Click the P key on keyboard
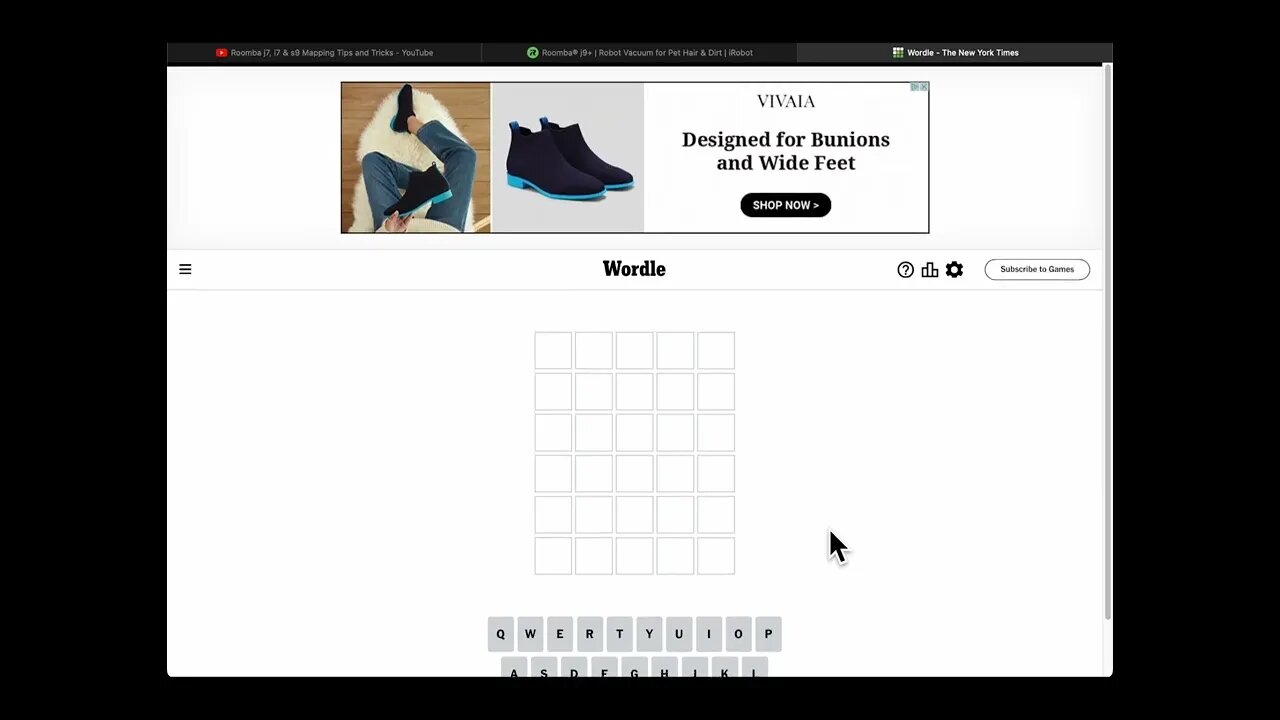Image resolution: width=1280 pixels, height=720 pixels. 768,634
